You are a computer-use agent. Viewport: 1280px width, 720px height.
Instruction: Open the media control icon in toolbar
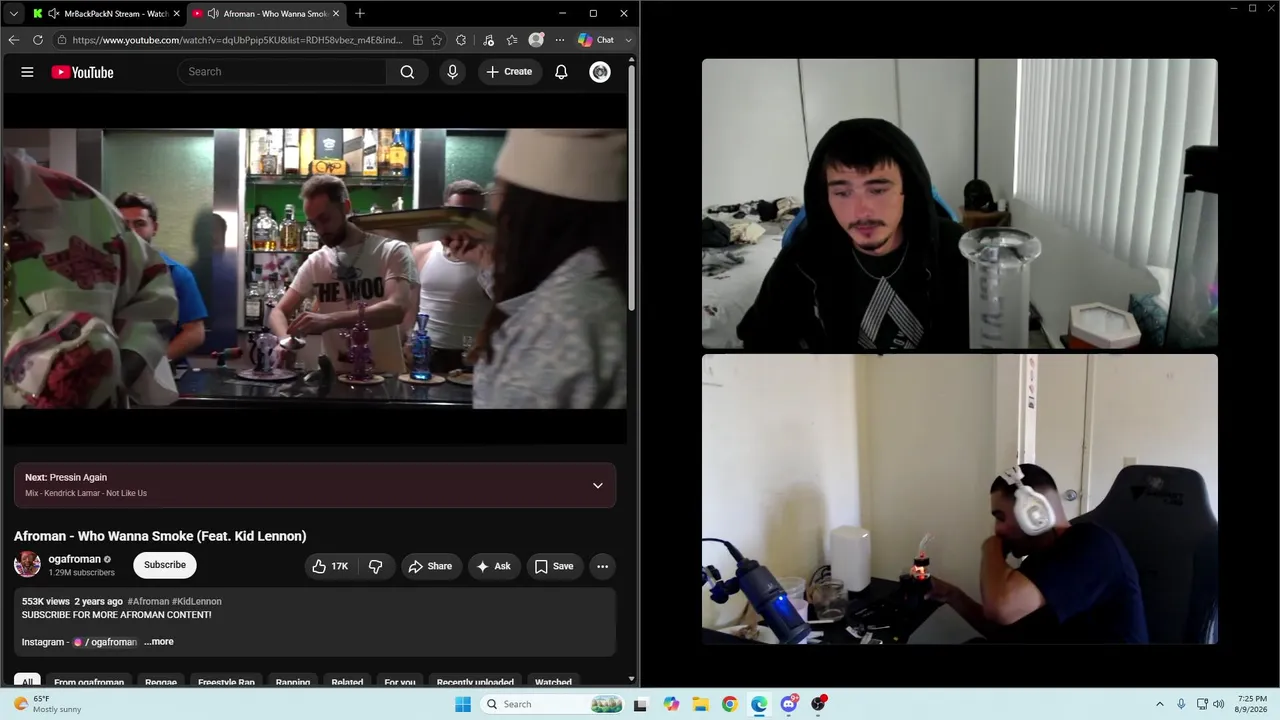point(488,40)
